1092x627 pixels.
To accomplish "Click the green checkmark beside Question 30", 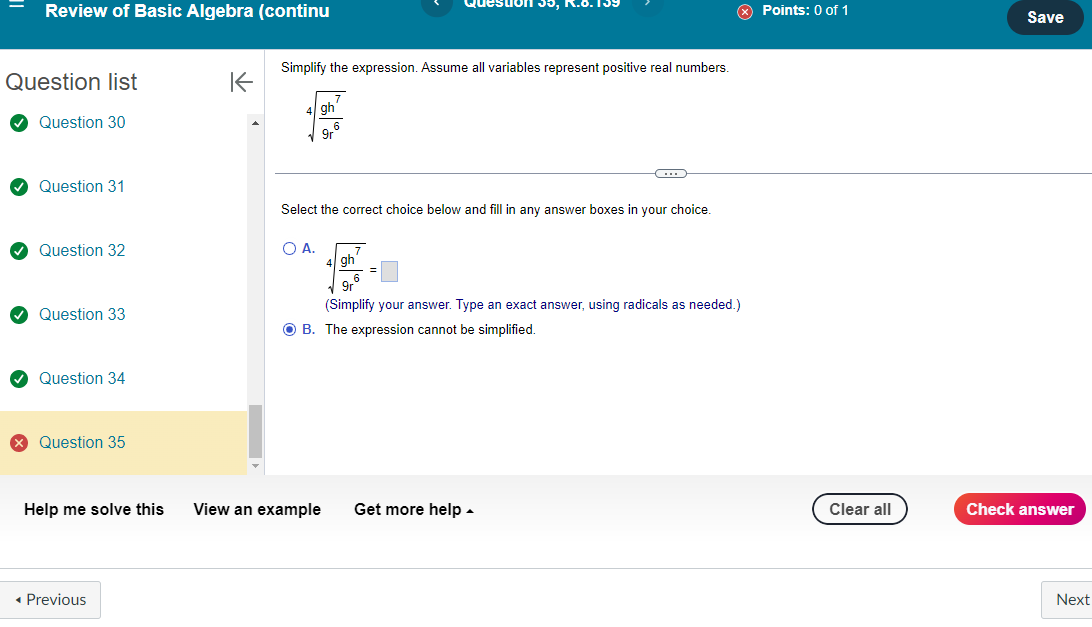I will [19, 122].
